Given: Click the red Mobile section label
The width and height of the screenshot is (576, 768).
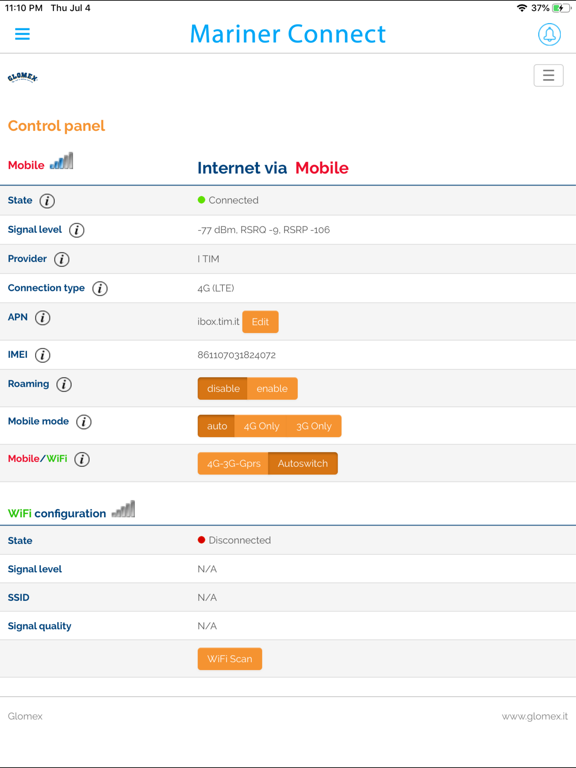Looking at the screenshot, I should [x=26, y=165].
